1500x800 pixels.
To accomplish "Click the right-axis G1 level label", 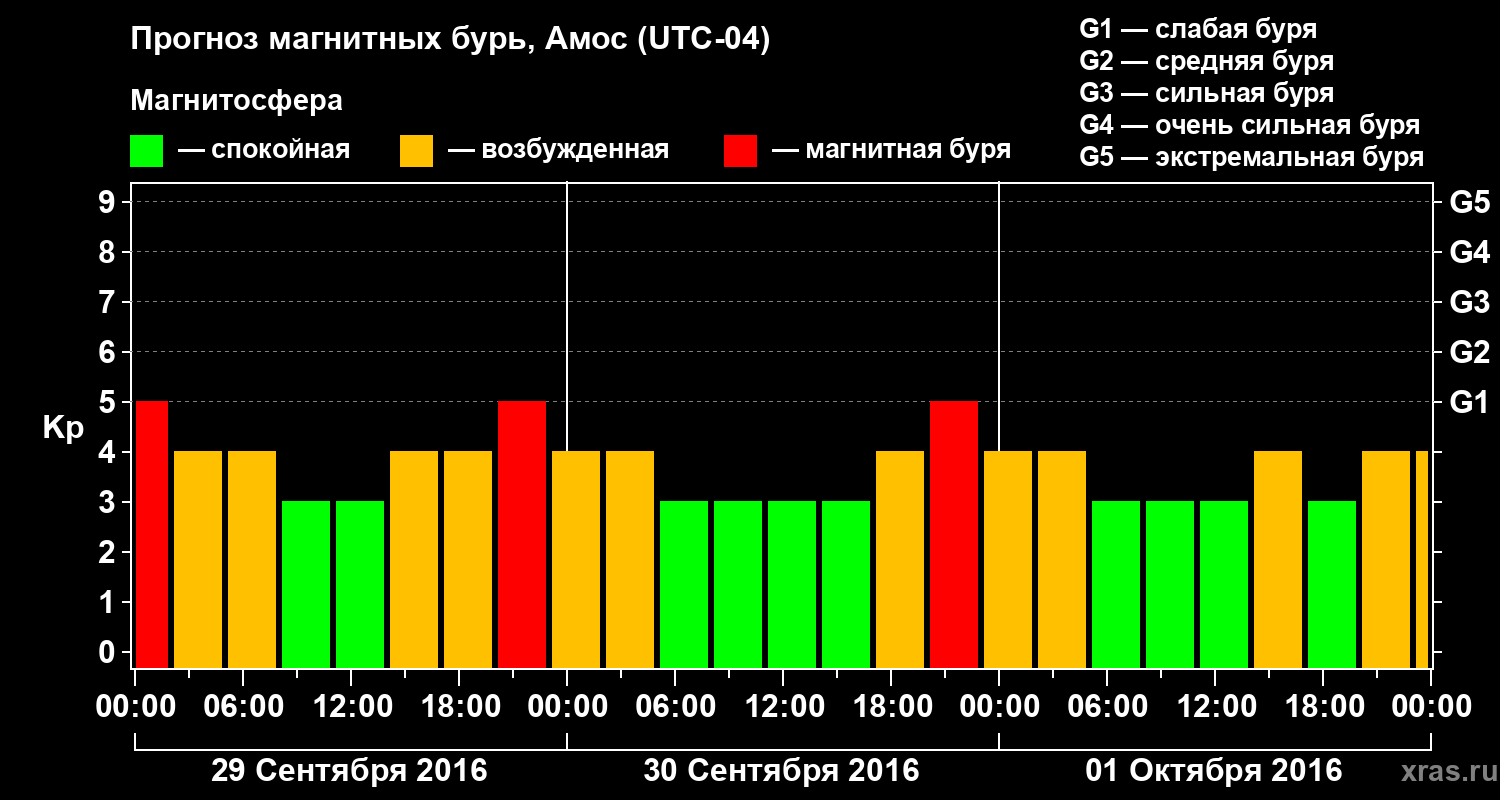I will point(1470,403).
